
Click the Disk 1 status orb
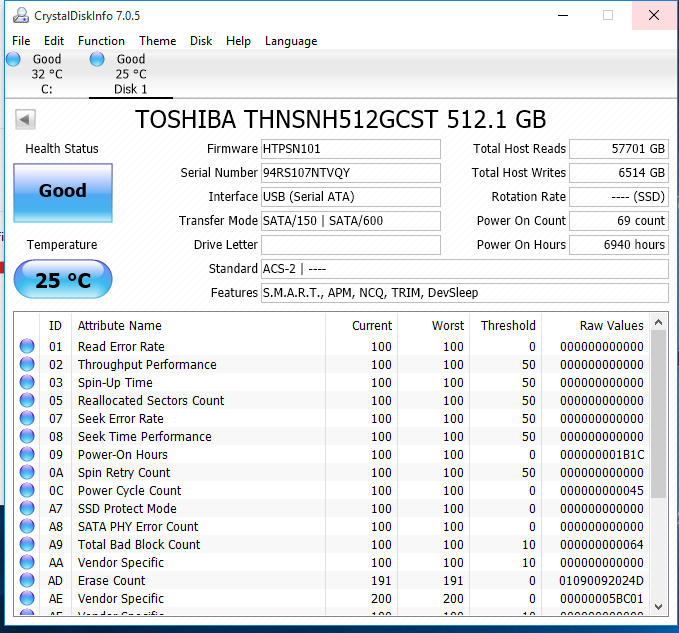pos(97,60)
